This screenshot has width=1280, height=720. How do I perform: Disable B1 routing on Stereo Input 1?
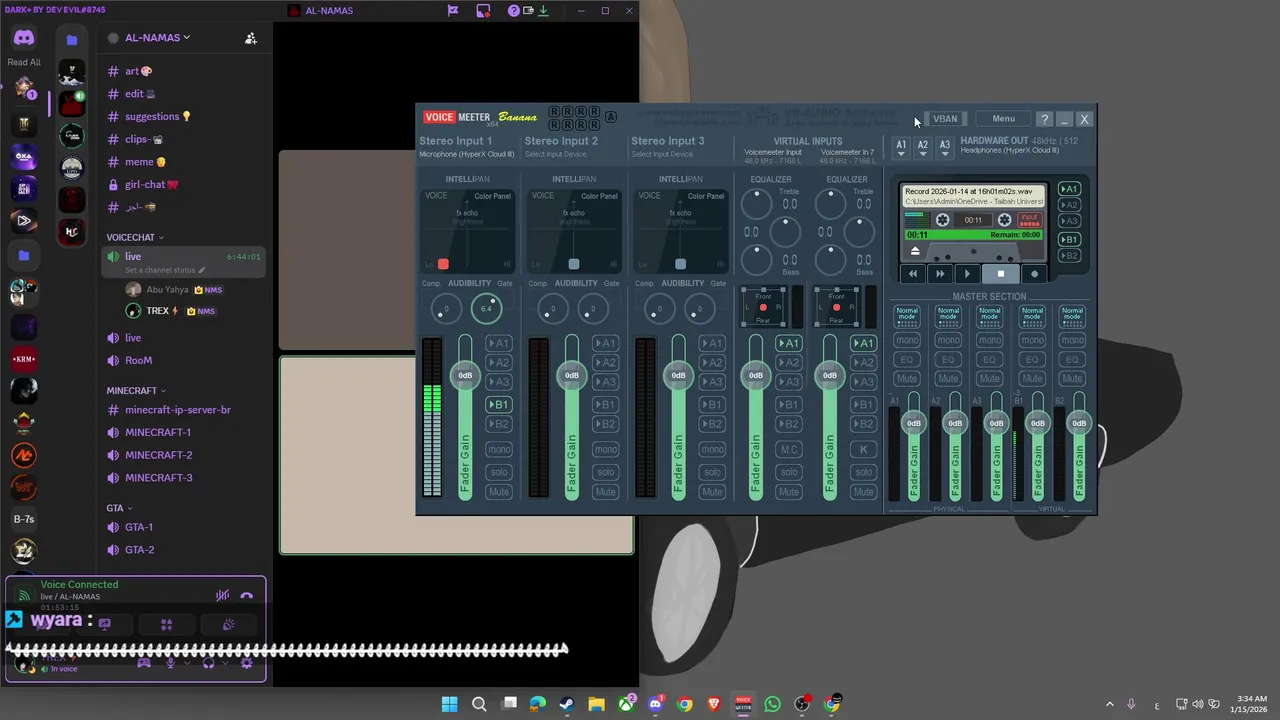coord(498,404)
